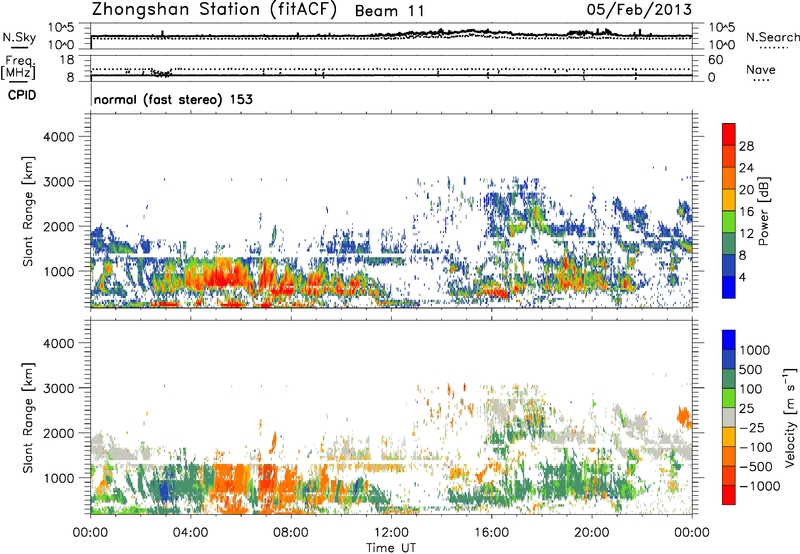Click the 'Slant Range [km]' label of power panel
Viewport: 800px width, 554px height.
(28, 211)
